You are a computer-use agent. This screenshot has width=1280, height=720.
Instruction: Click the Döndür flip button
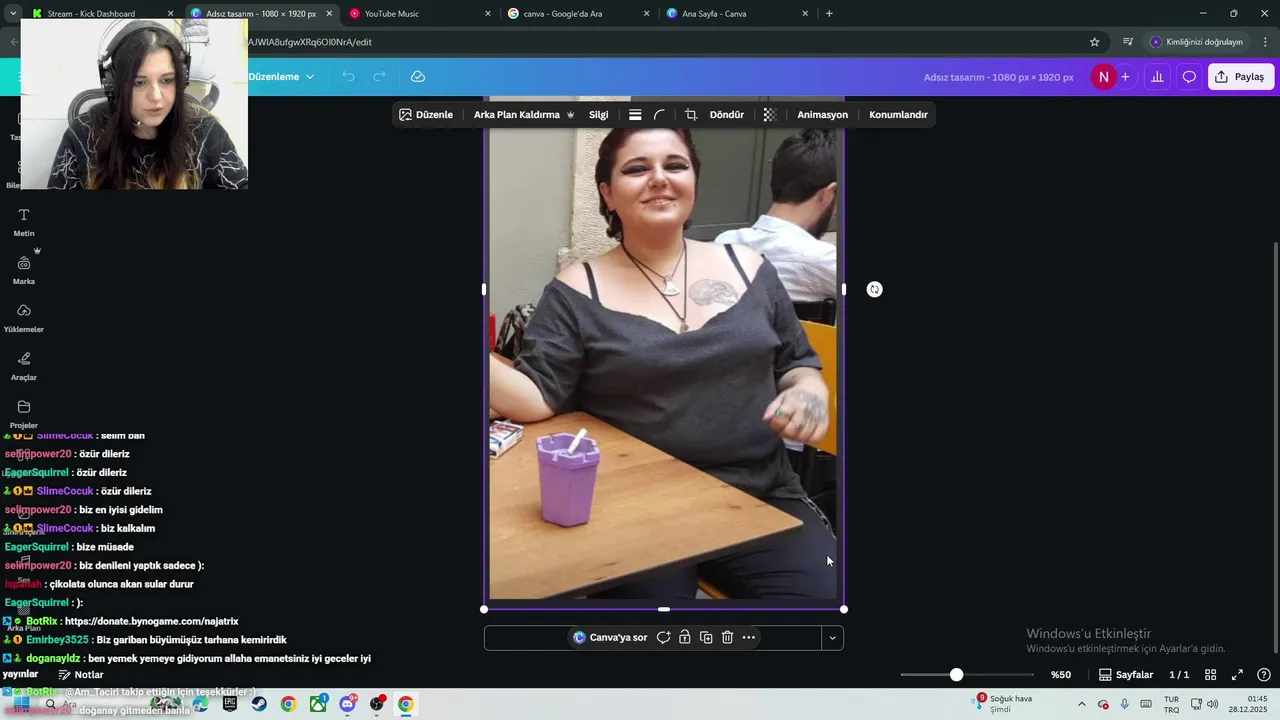[727, 115]
